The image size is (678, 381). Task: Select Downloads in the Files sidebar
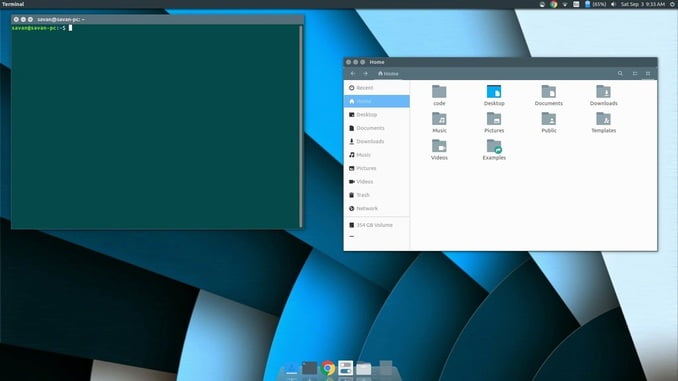click(x=377, y=141)
